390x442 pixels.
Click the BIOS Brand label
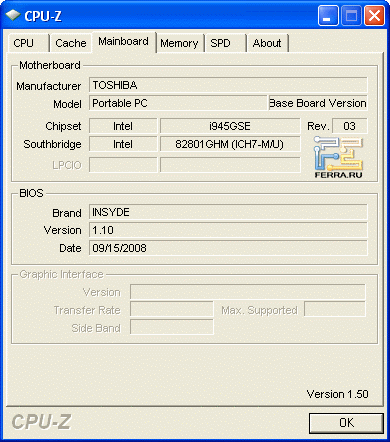click(67, 213)
